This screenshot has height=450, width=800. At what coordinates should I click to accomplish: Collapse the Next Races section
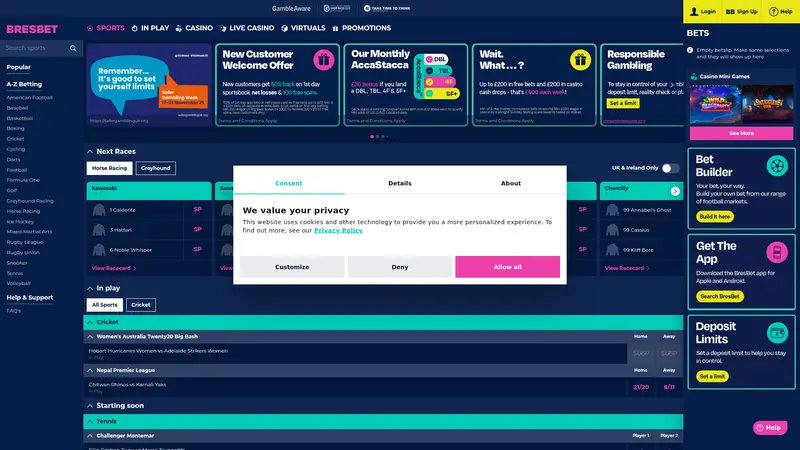[x=90, y=152]
